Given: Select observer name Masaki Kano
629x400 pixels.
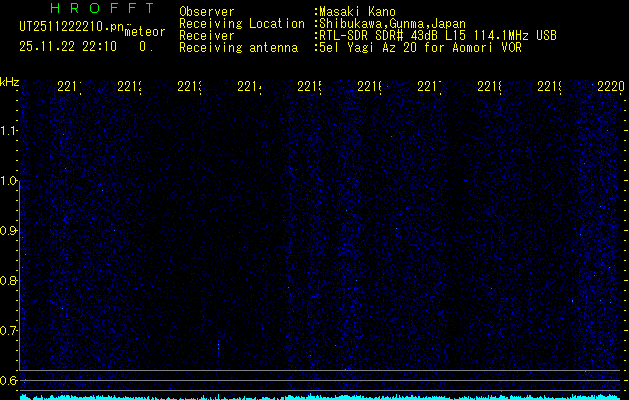Looking at the screenshot, I should click(357, 12).
